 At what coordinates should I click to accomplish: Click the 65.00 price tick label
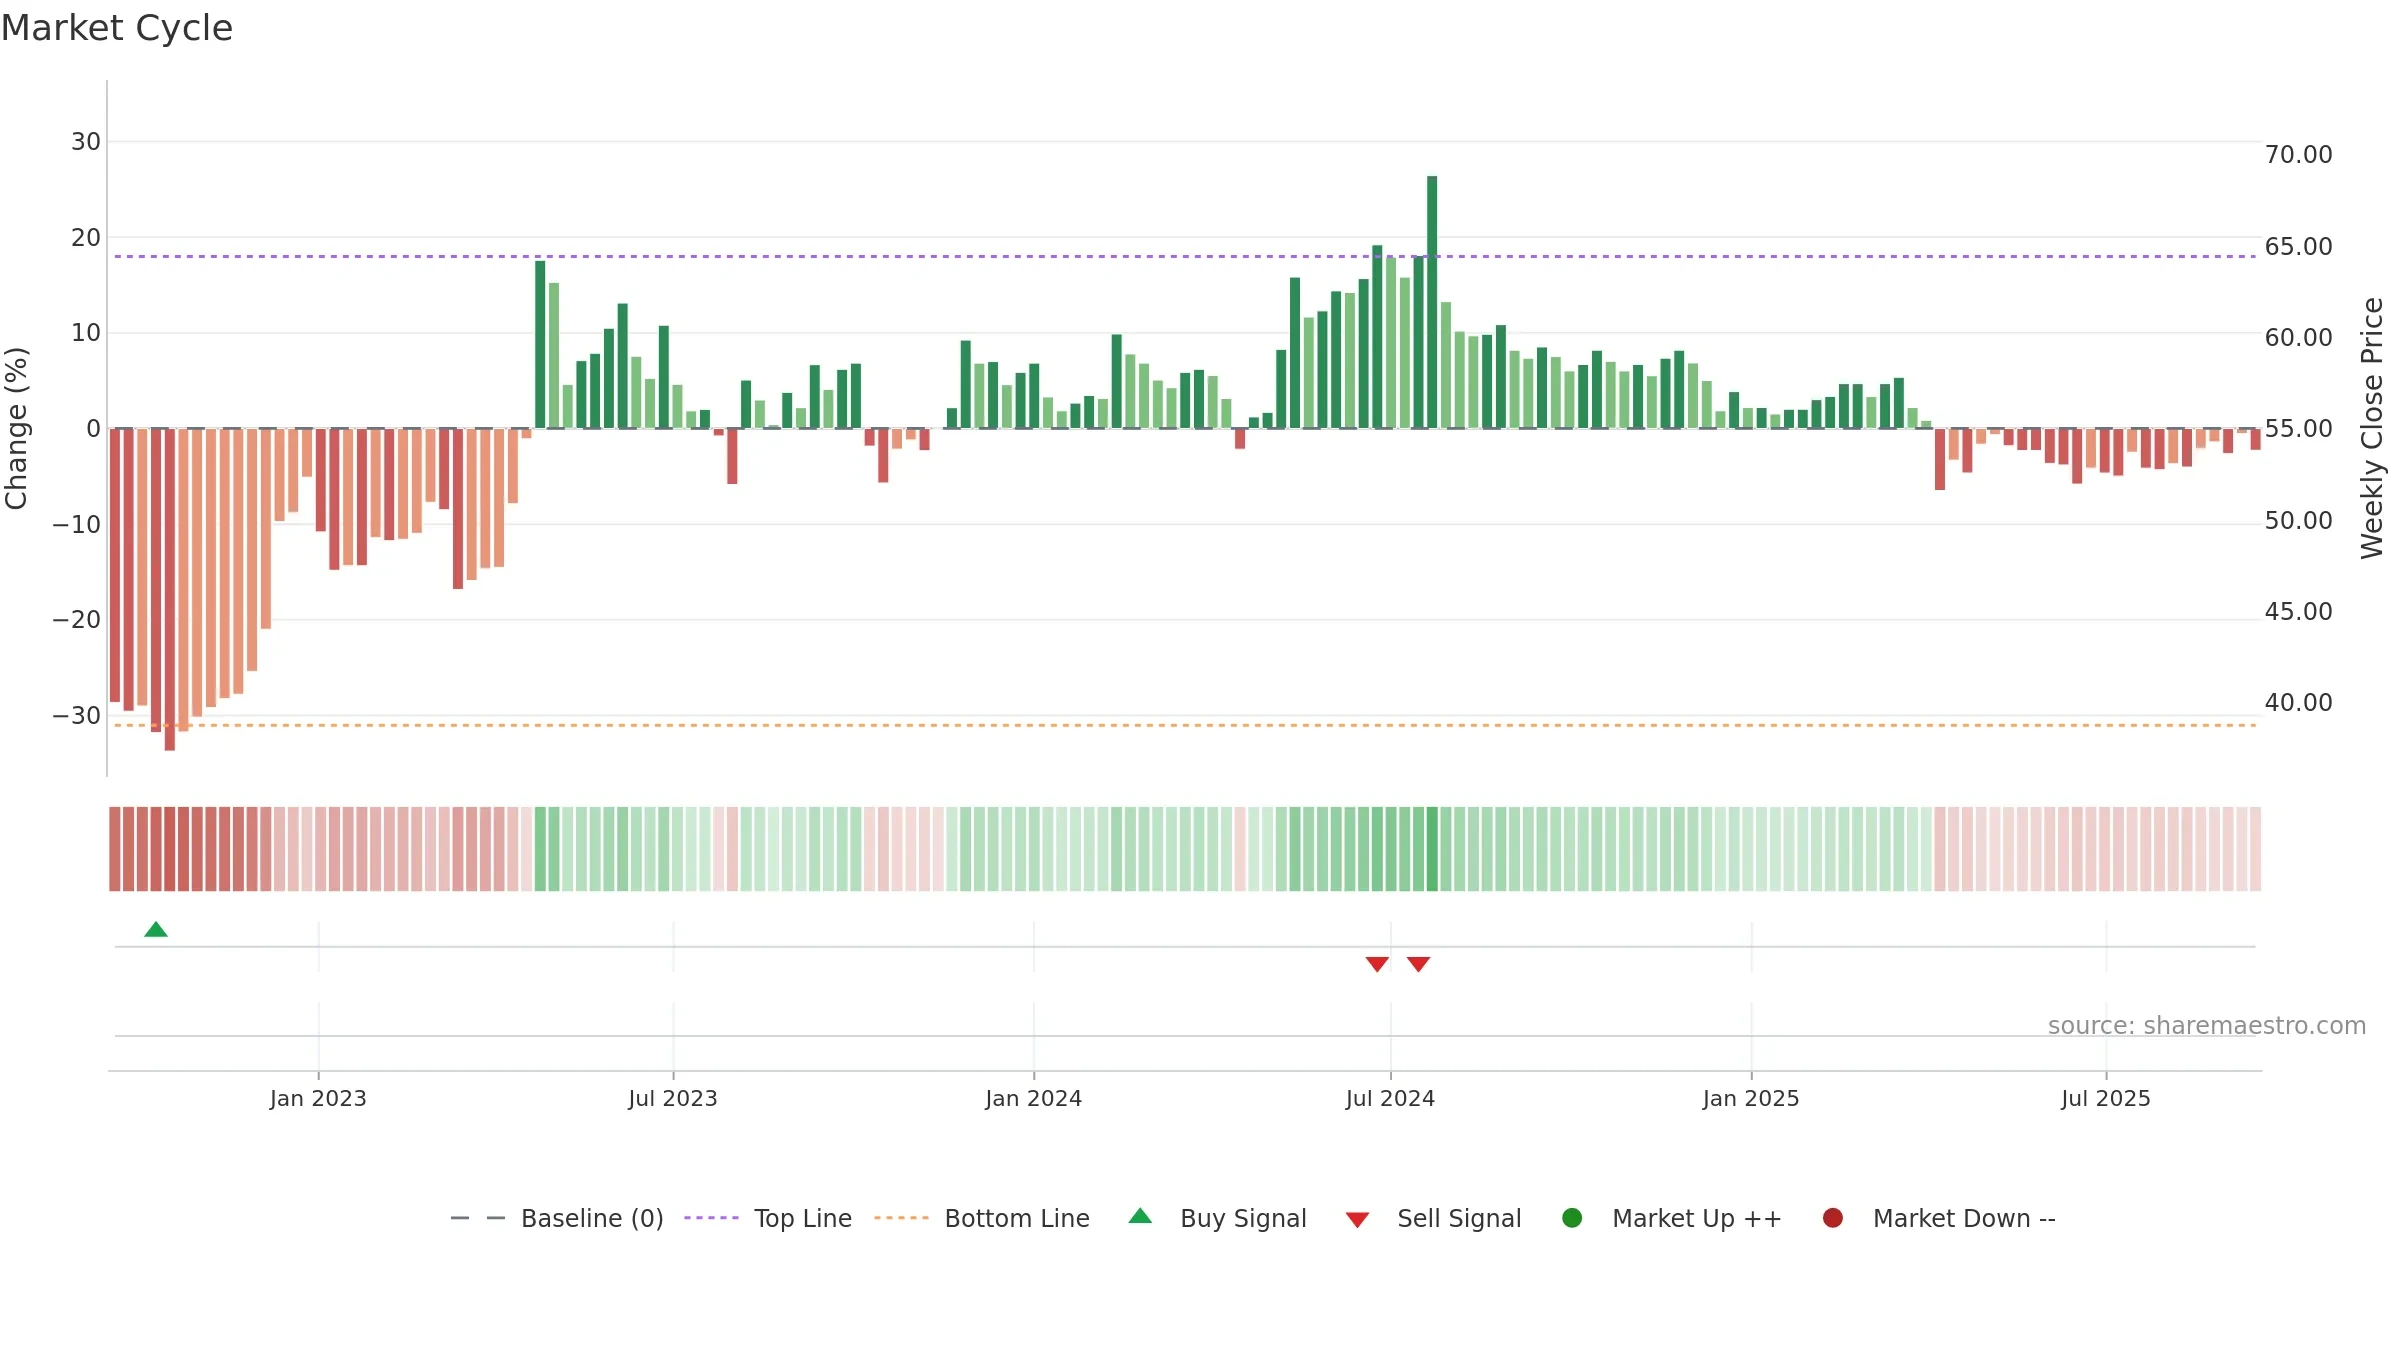2298,247
